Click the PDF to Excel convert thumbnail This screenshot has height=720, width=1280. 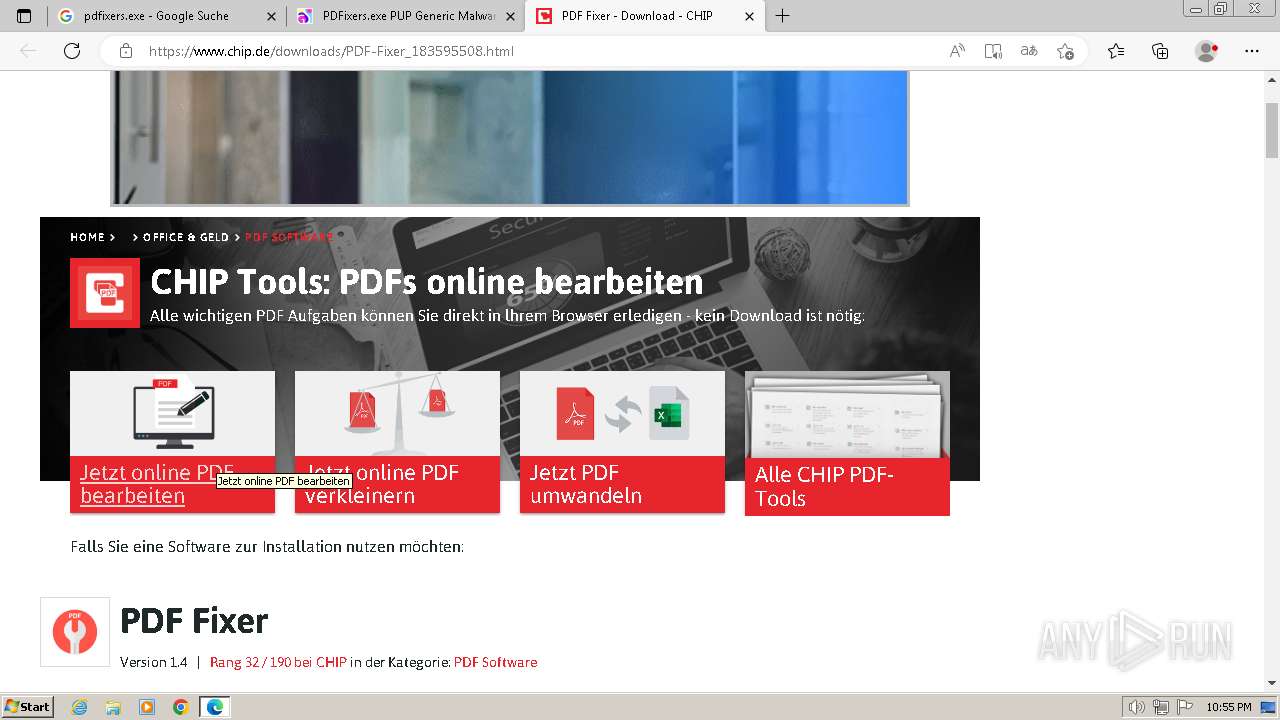[x=622, y=414]
